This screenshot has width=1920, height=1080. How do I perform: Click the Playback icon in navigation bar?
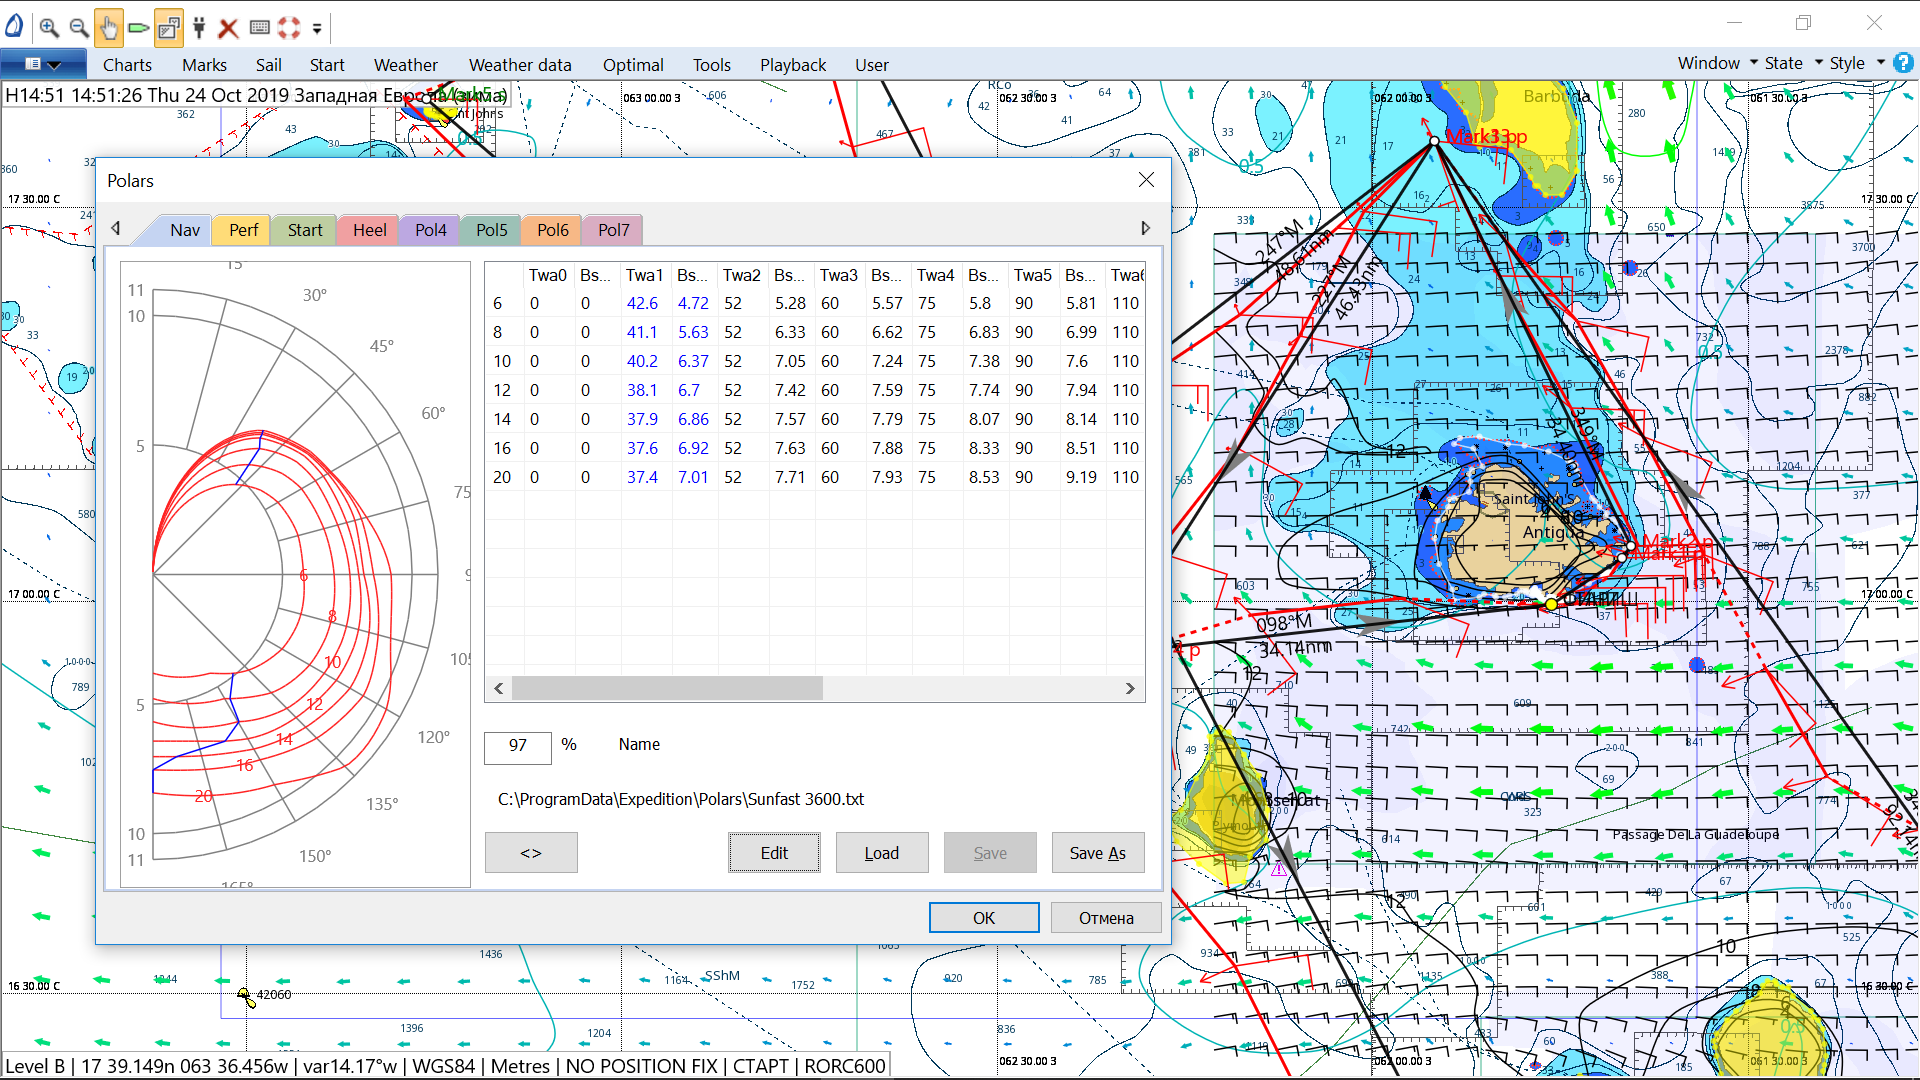[794, 65]
